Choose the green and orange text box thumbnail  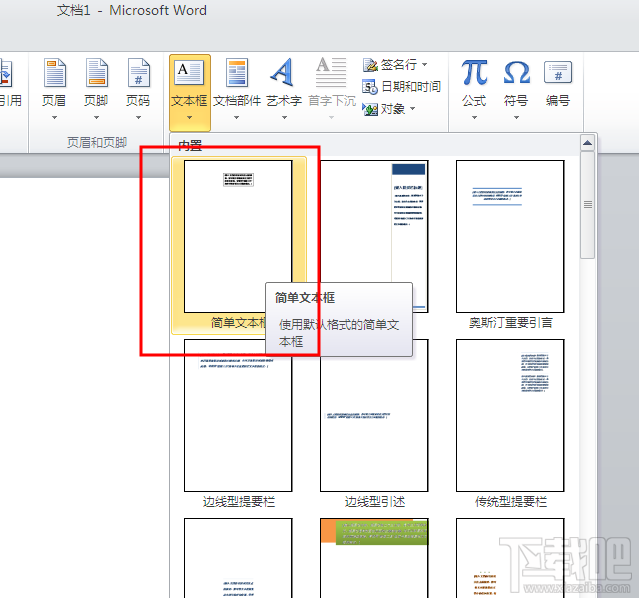pyautogui.click(x=374, y=558)
